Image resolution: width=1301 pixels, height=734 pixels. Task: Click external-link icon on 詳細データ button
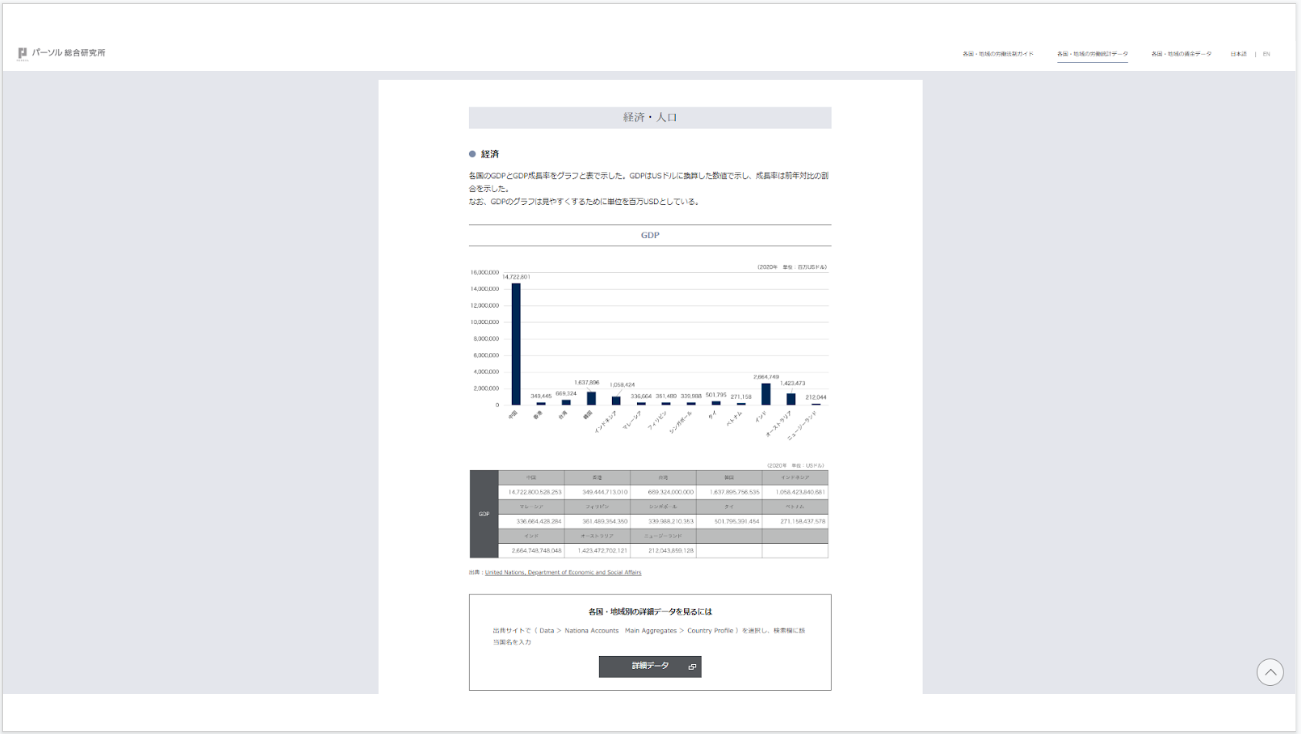(x=692, y=667)
